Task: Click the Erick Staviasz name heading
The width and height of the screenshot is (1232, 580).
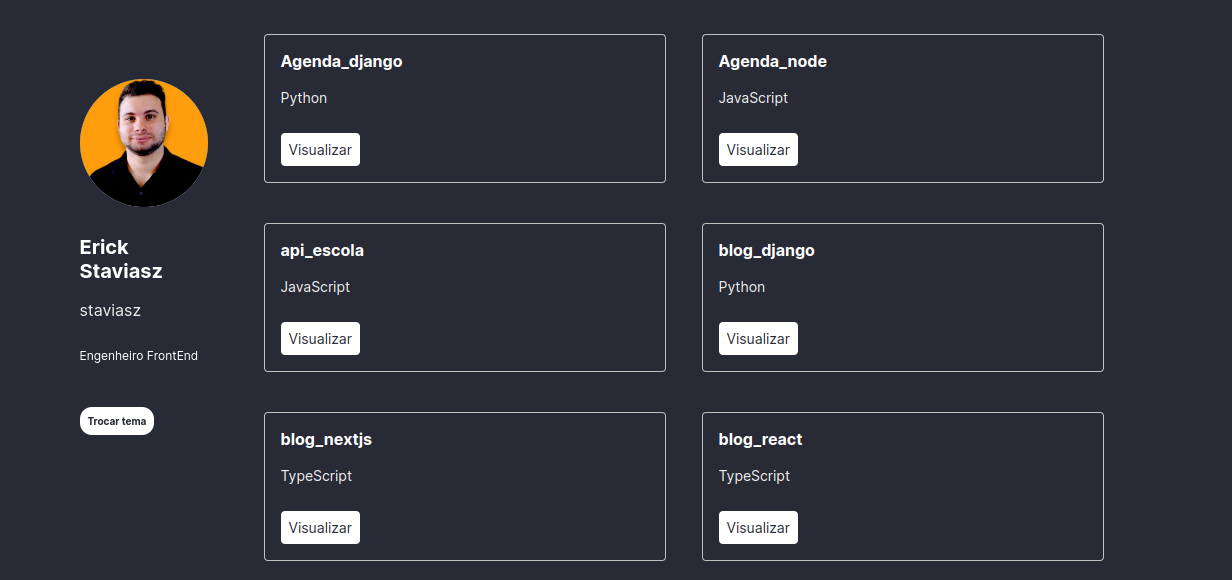Action: pyautogui.click(x=120, y=259)
